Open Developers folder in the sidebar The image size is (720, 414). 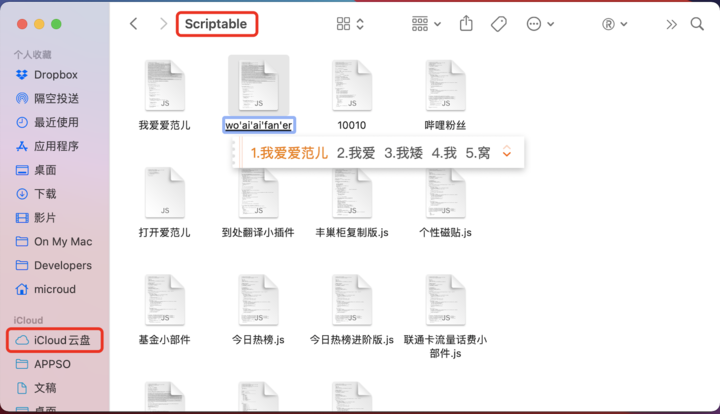pyautogui.click(x=53, y=265)
